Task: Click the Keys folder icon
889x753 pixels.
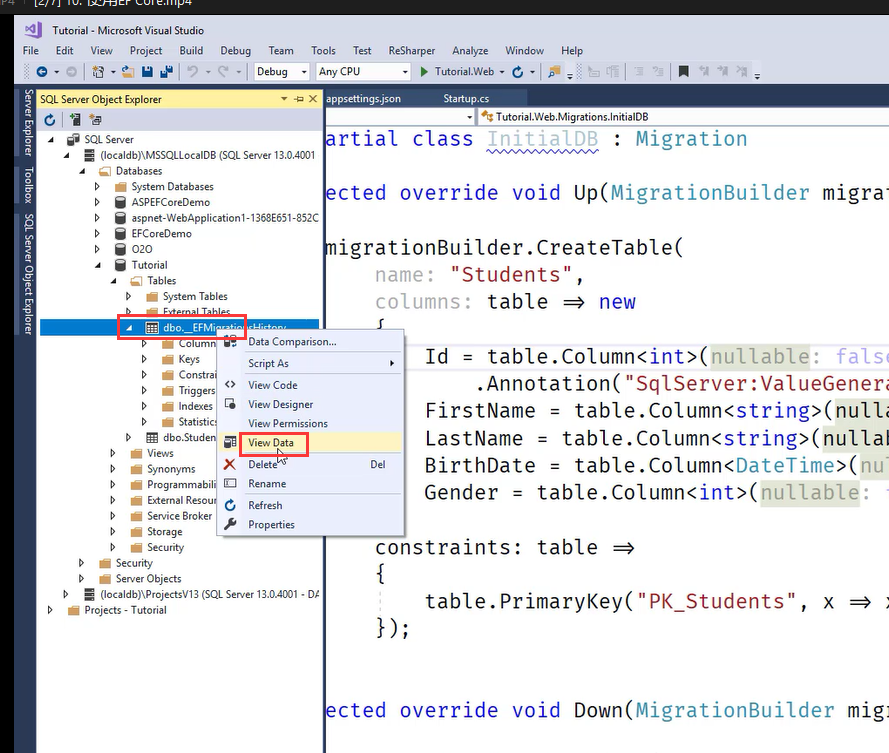Action: pos(168,359)
